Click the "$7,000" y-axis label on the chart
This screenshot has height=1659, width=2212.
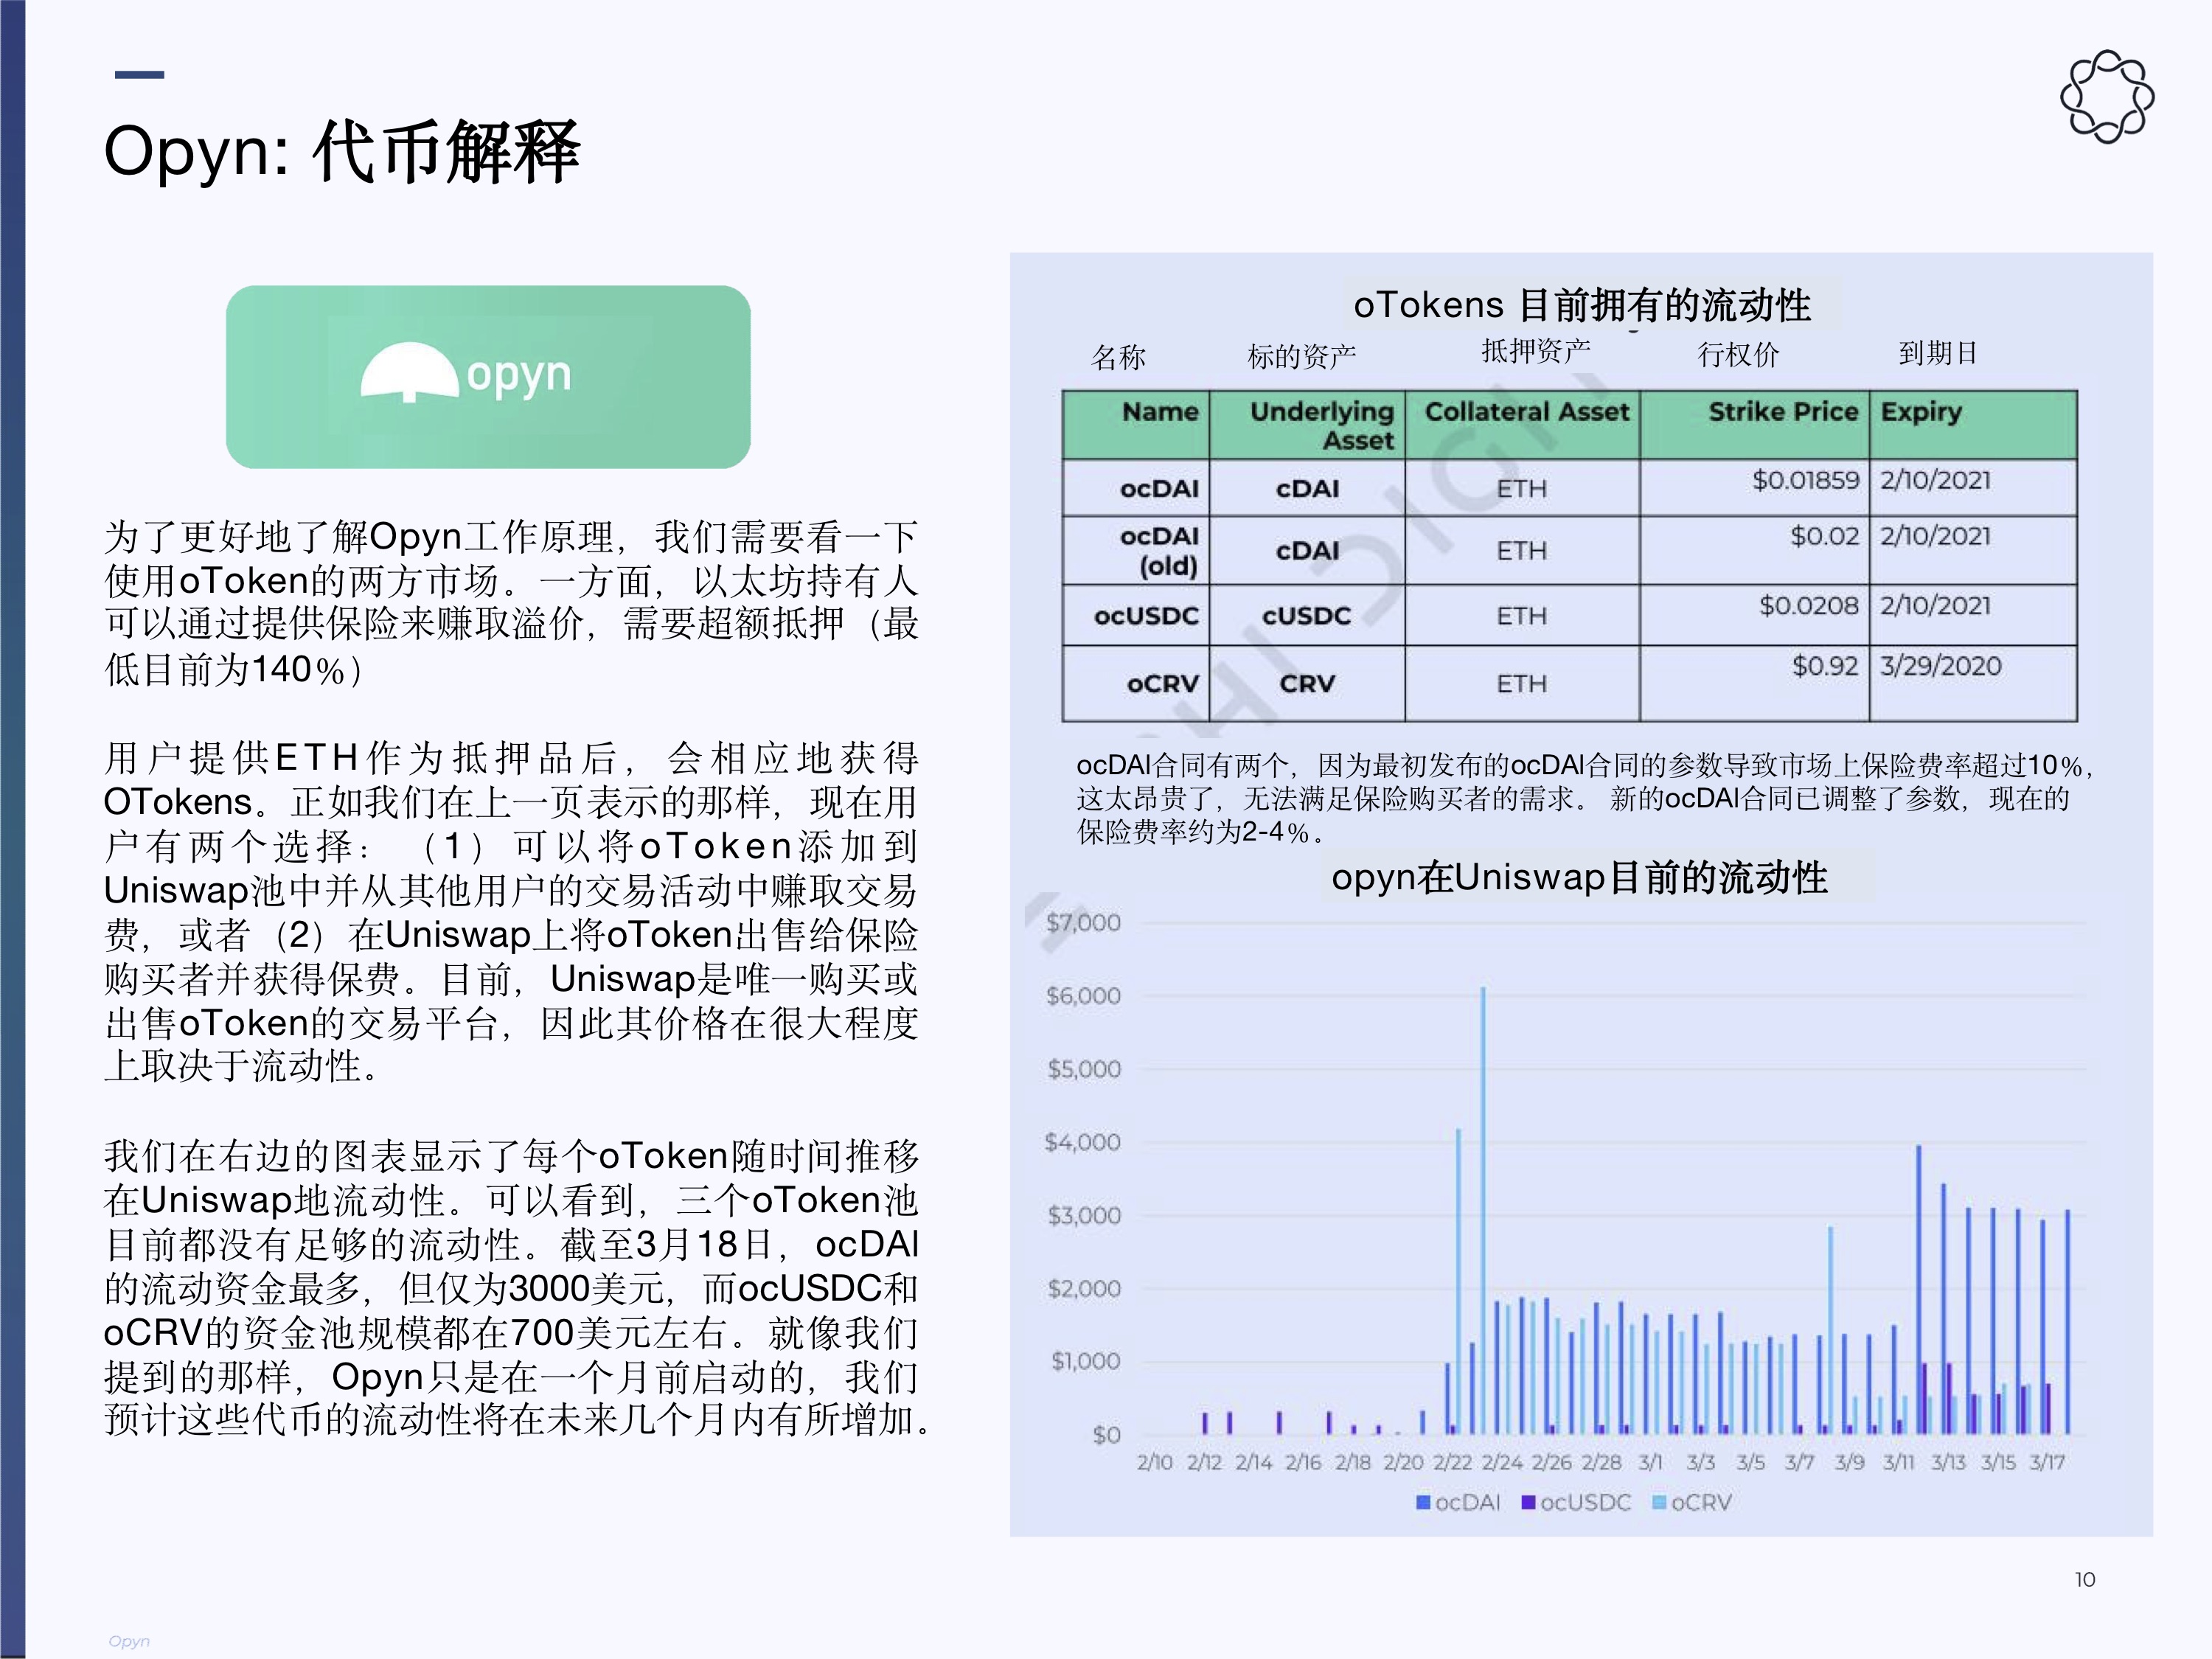(1083, 922)
